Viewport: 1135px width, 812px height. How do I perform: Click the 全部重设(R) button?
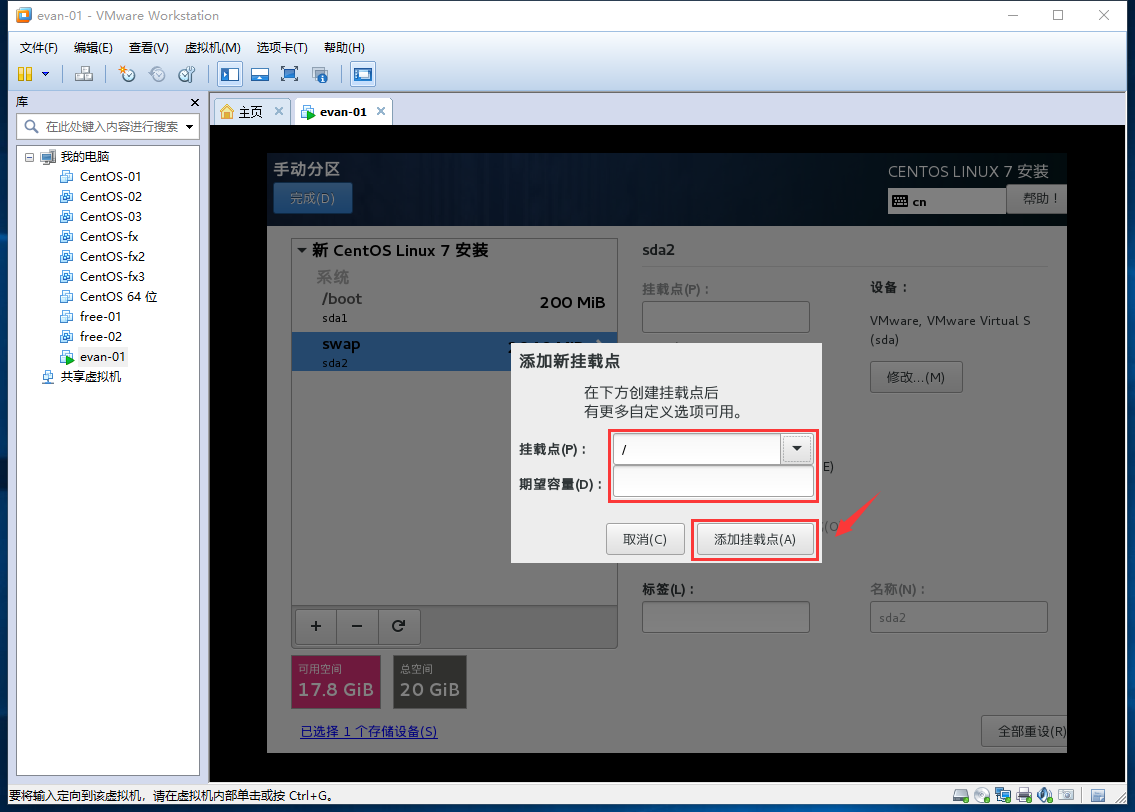(1024, 731)
